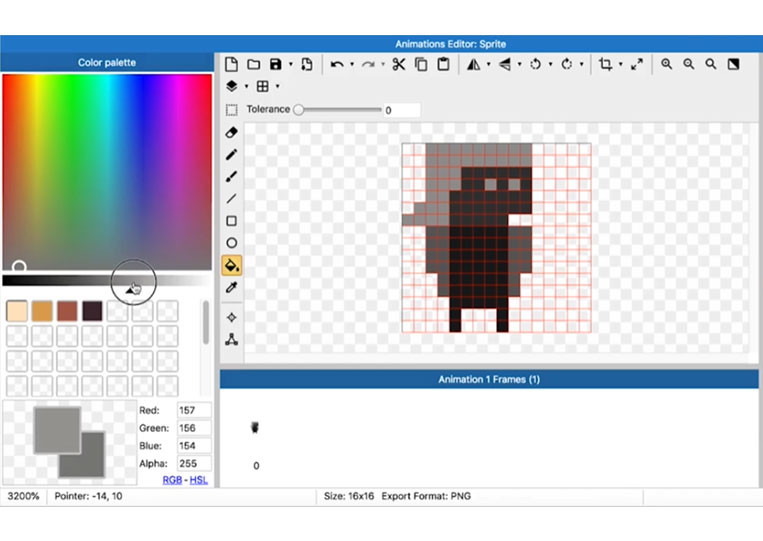Expand flip horizontal options
Screen dimensions: 763x541
point(489,64)
